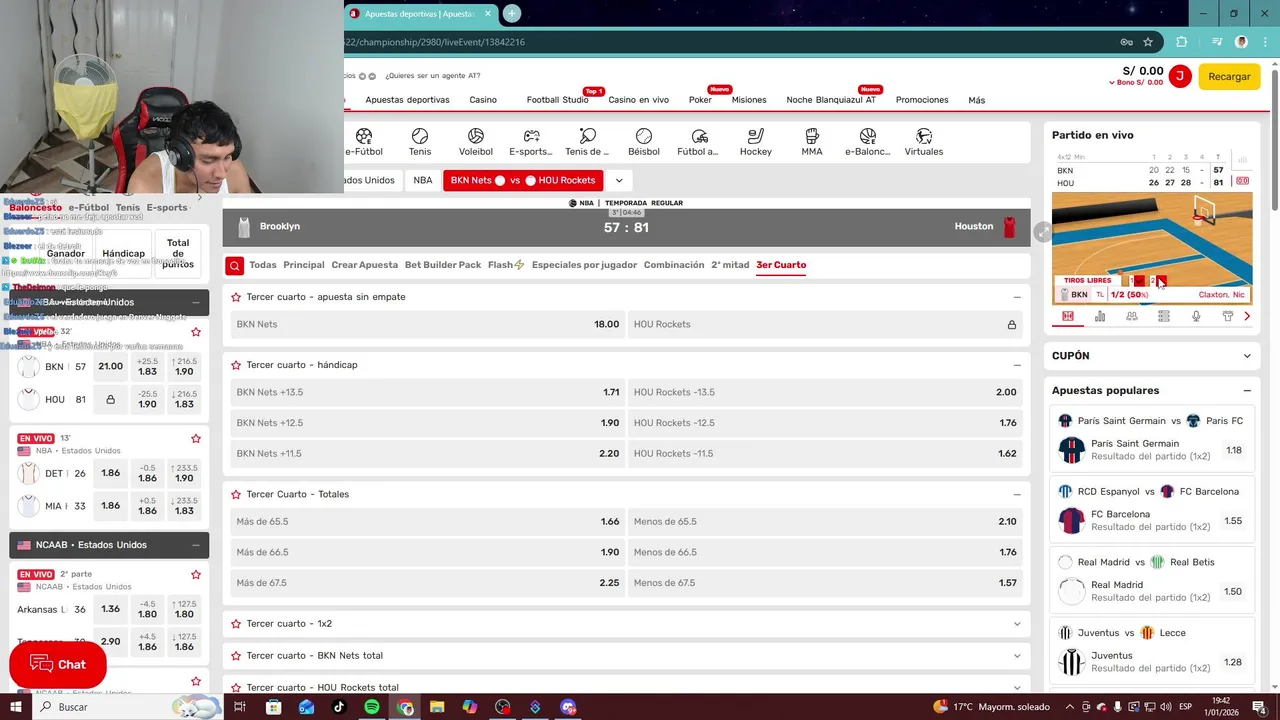Screen dimensions: 1280x720
Task: Open the Voleibol sport category
Action: (476, 142)
